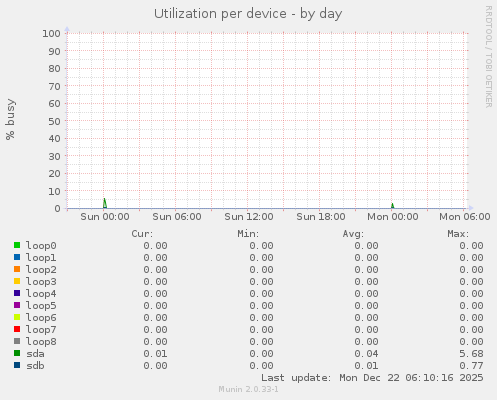
Task: Click the green sda spike near Sun 00:00
Action: (105, 203)
